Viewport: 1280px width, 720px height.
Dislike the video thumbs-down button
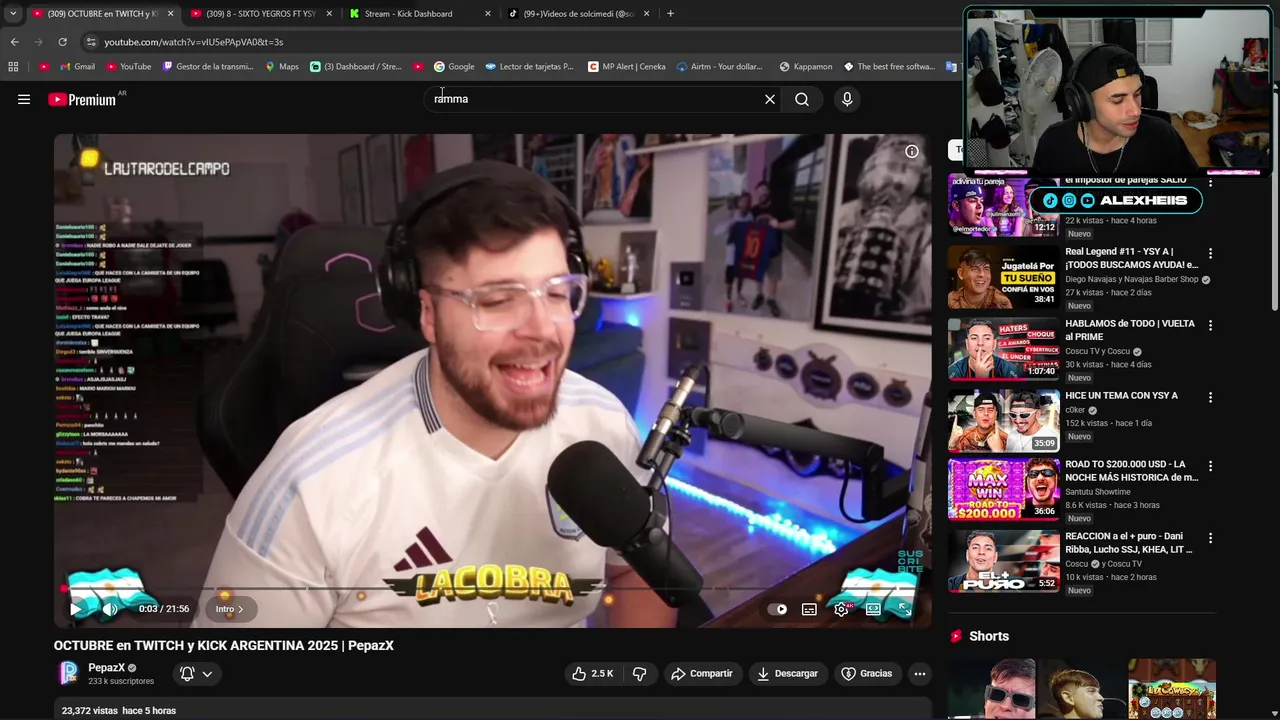(639, 674)
